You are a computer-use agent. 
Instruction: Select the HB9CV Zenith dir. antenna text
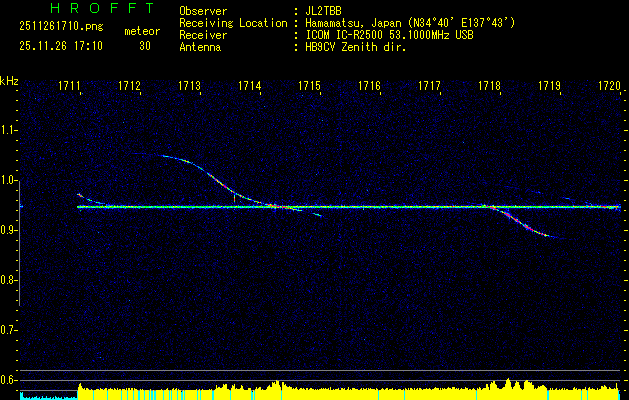[x=356, y=47]
